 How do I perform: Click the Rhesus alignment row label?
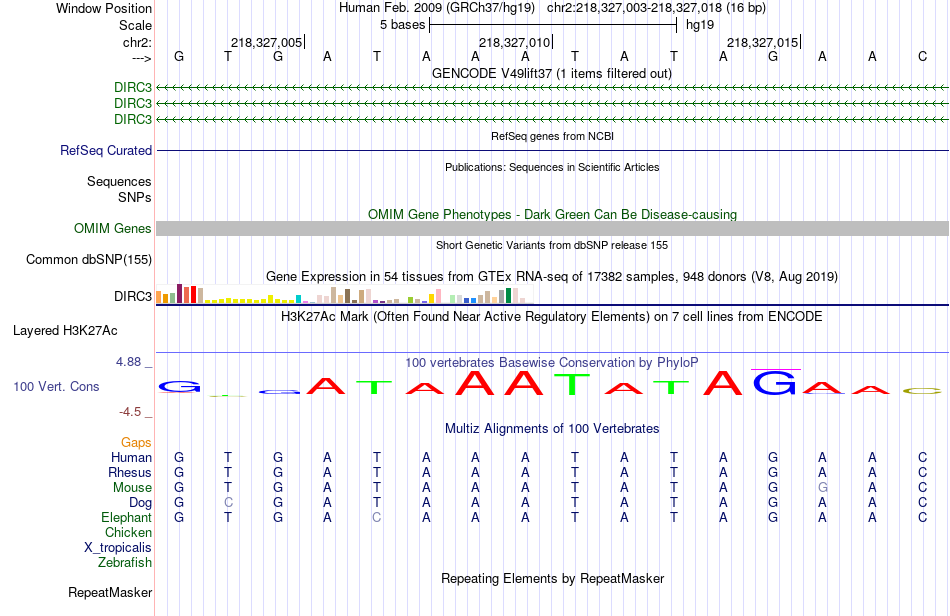pyautogui.click(x=130, y=472)
